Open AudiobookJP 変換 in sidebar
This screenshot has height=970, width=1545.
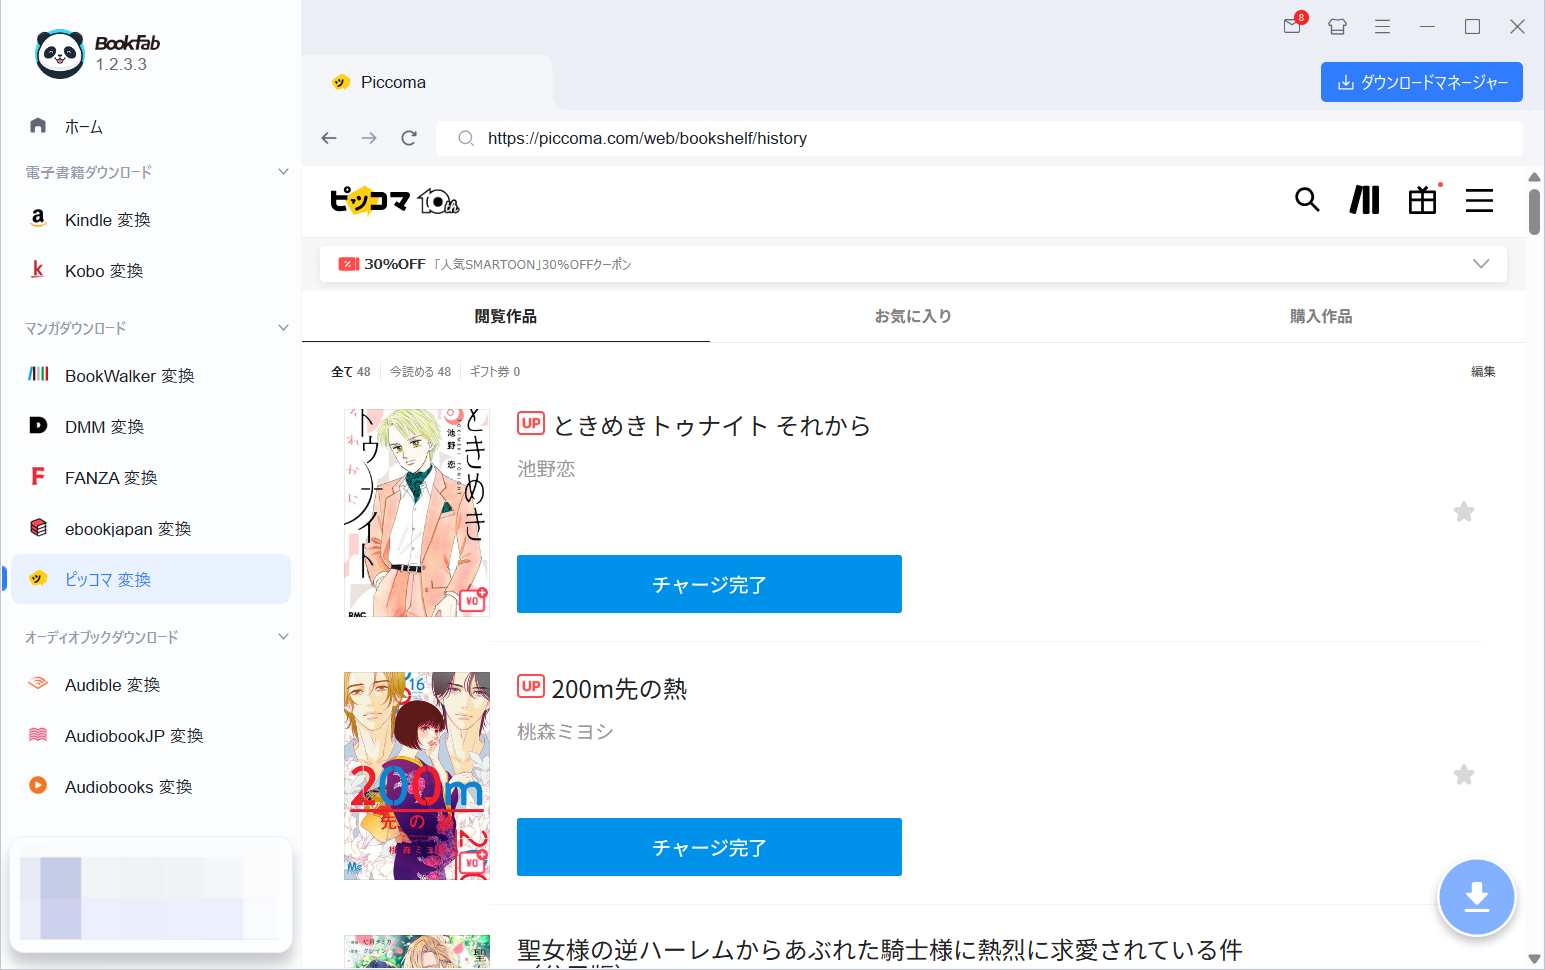click(x=150, y=736)
